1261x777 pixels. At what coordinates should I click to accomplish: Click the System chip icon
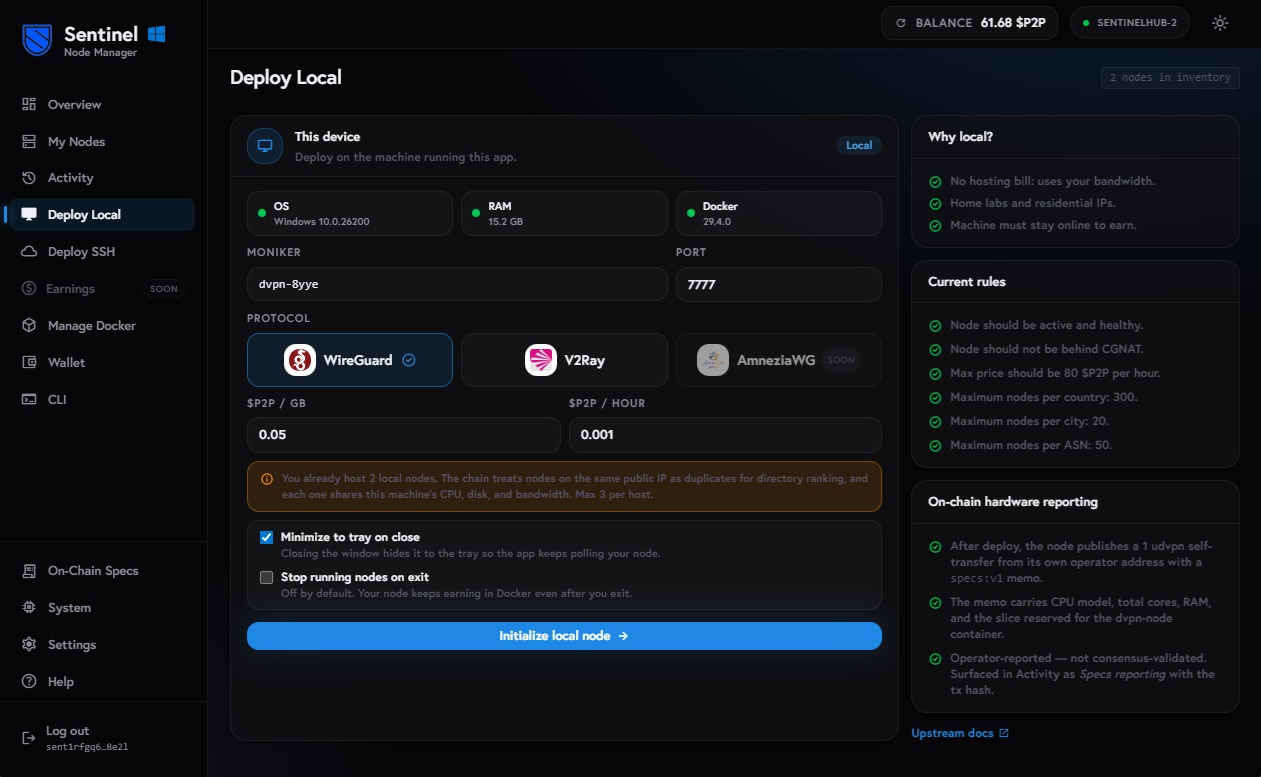pos(29,608)
